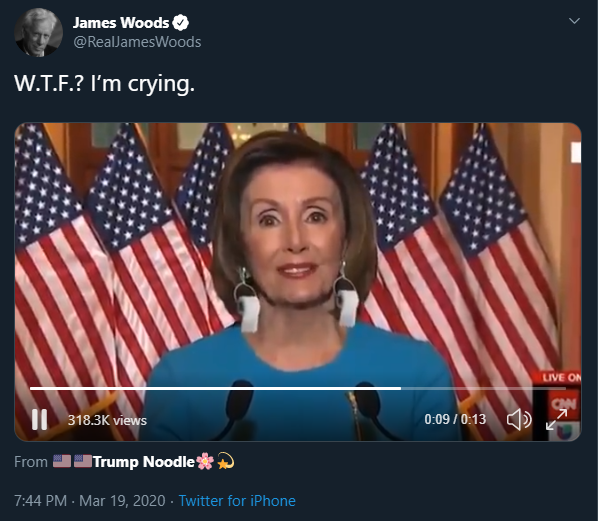
Task: Click the tweet text "W.T.F.? I'm crying."
Action: [104, 84]
